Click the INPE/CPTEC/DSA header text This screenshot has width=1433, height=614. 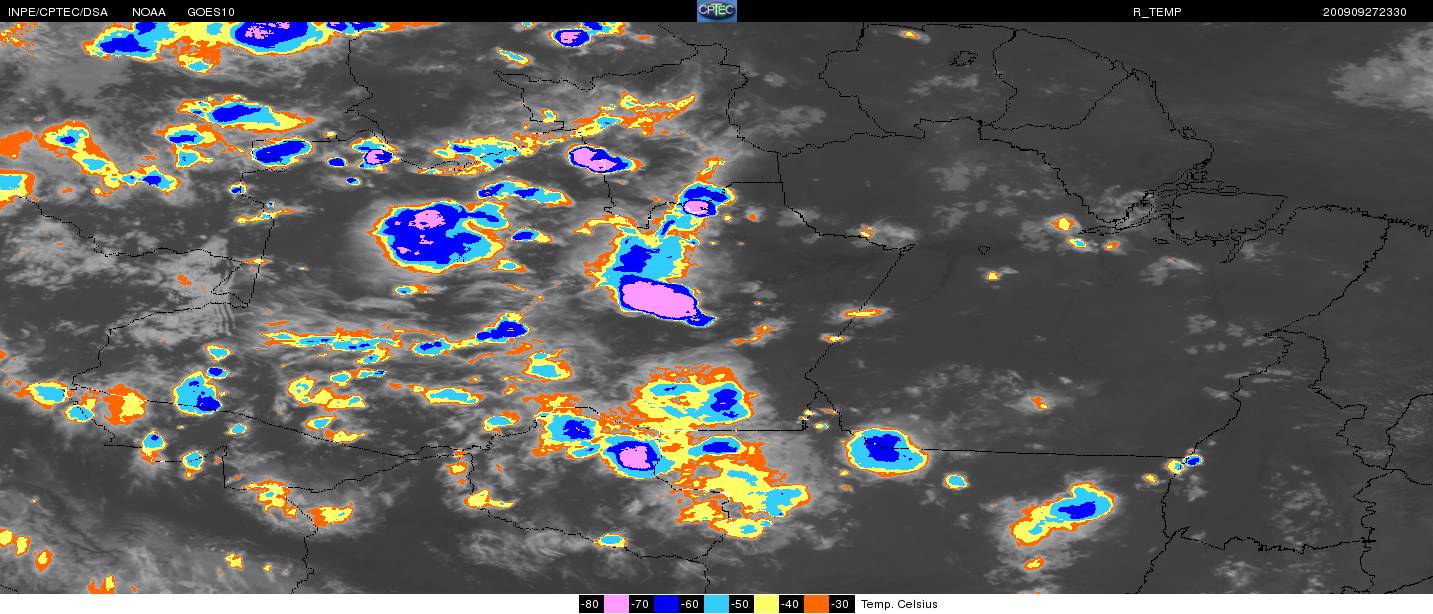57,12
